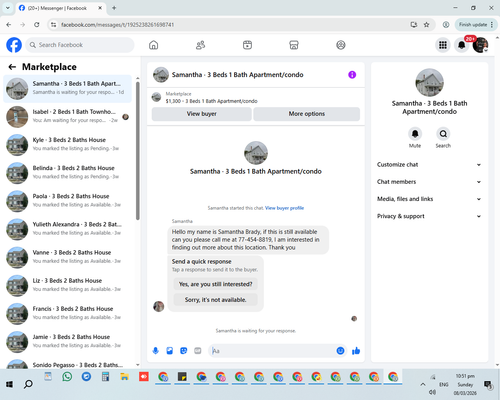Open the browser tab search dropdown
The width and height of the screenshot is (500, 400).
click(8, 8)
